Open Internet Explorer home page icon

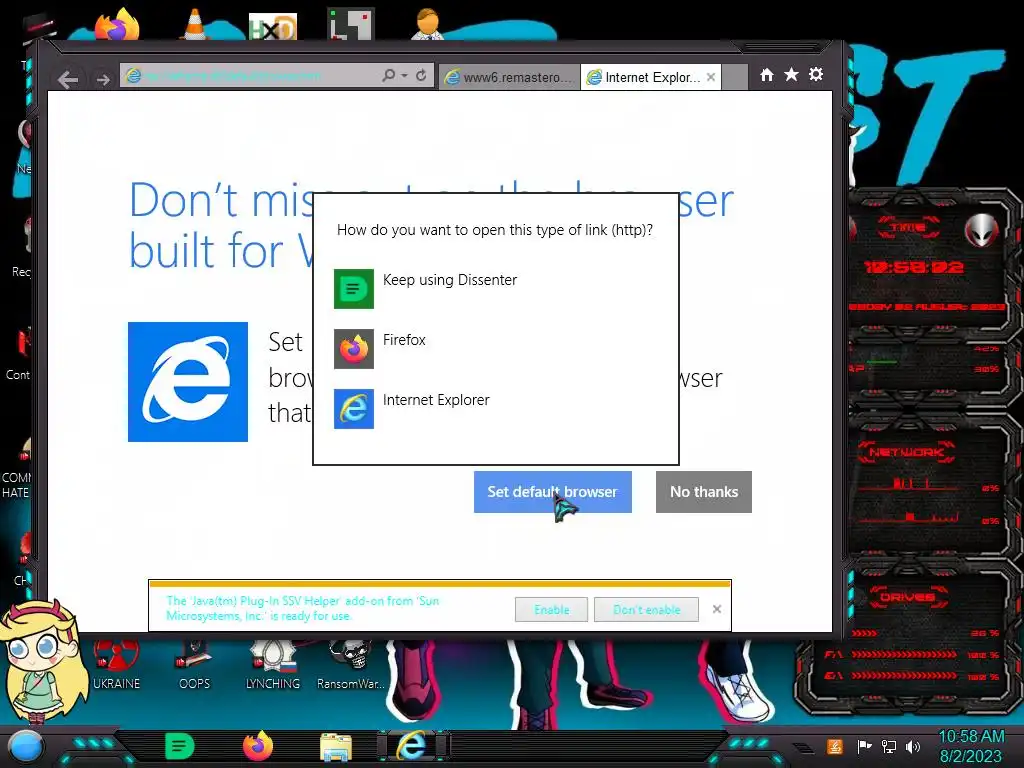pos(767,75)
